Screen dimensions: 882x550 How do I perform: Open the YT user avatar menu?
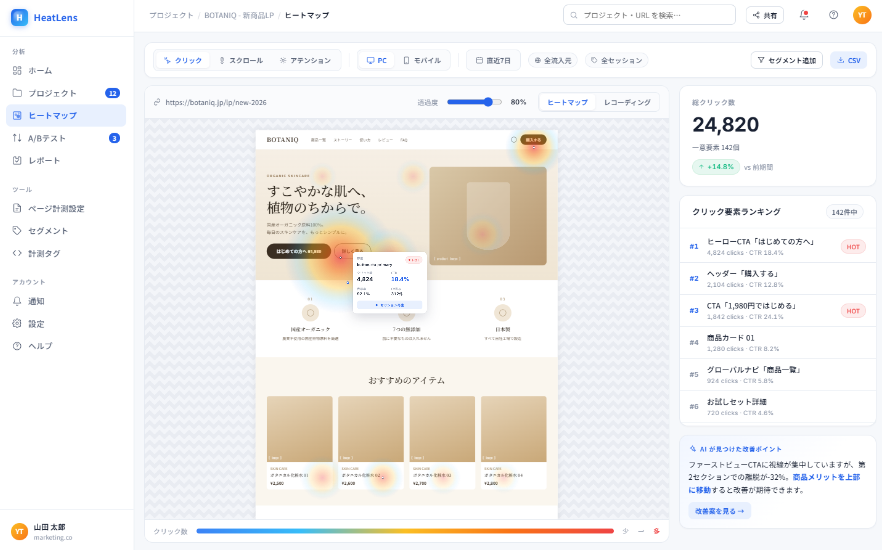[862, 15]
